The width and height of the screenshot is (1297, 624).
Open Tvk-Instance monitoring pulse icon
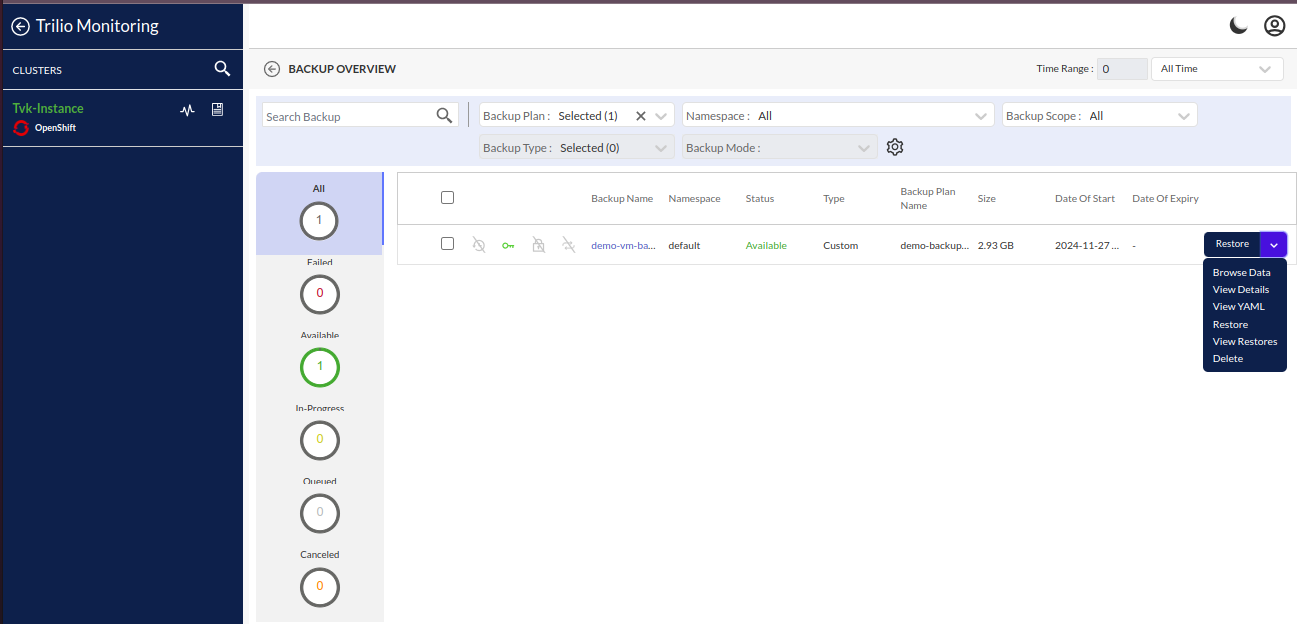click(x=187, y=110)
